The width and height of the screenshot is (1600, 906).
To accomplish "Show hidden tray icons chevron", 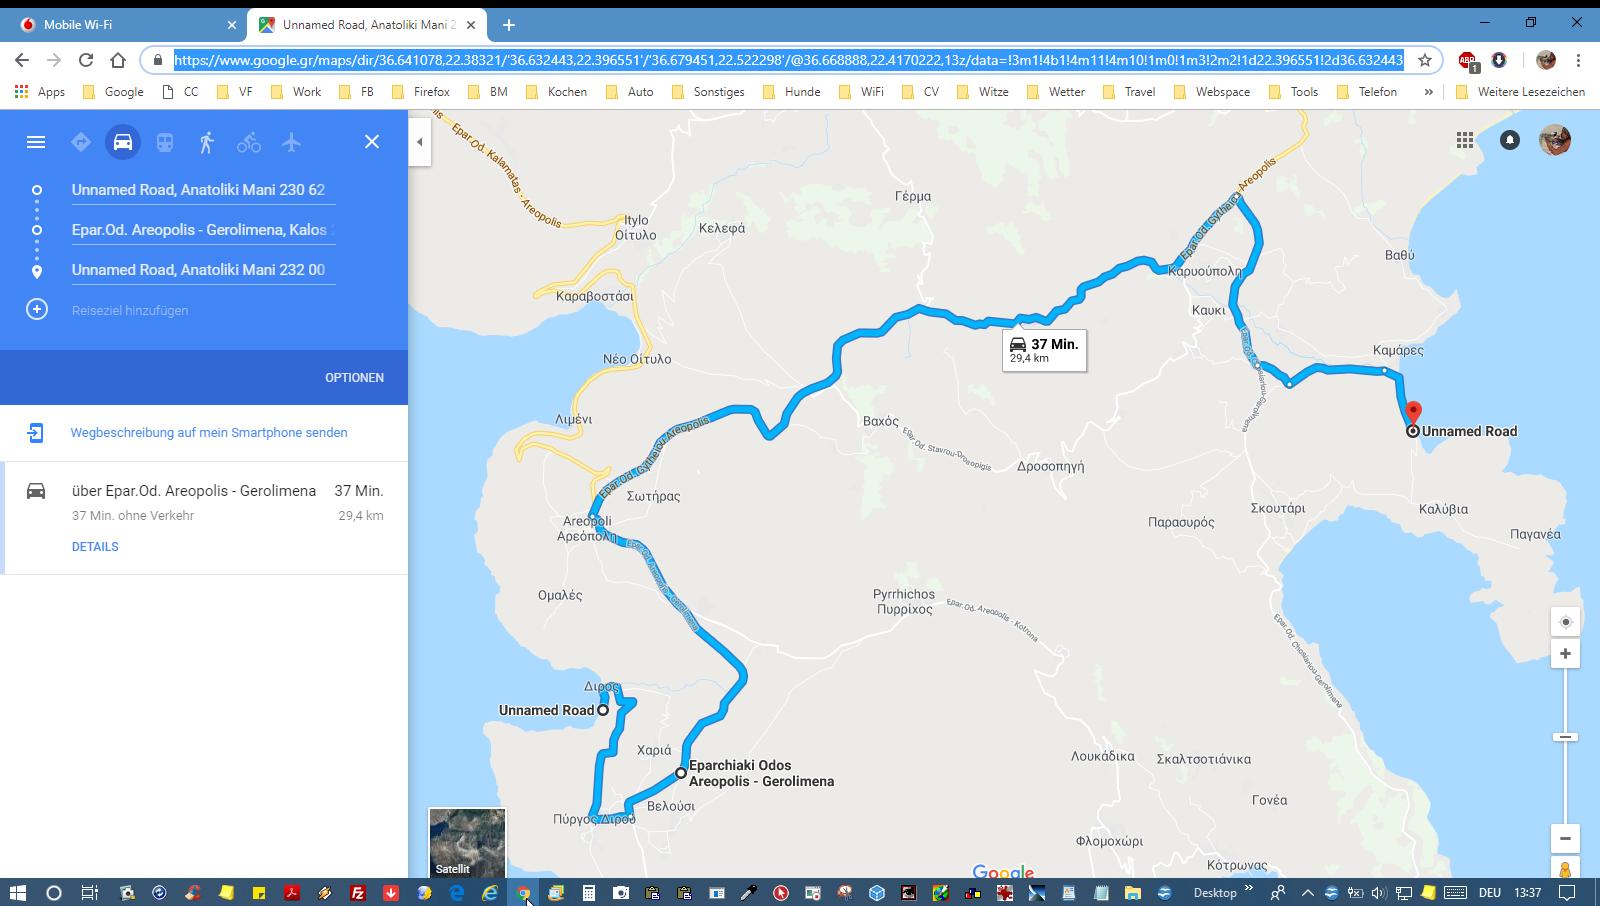I will (x=1307, y=893).
